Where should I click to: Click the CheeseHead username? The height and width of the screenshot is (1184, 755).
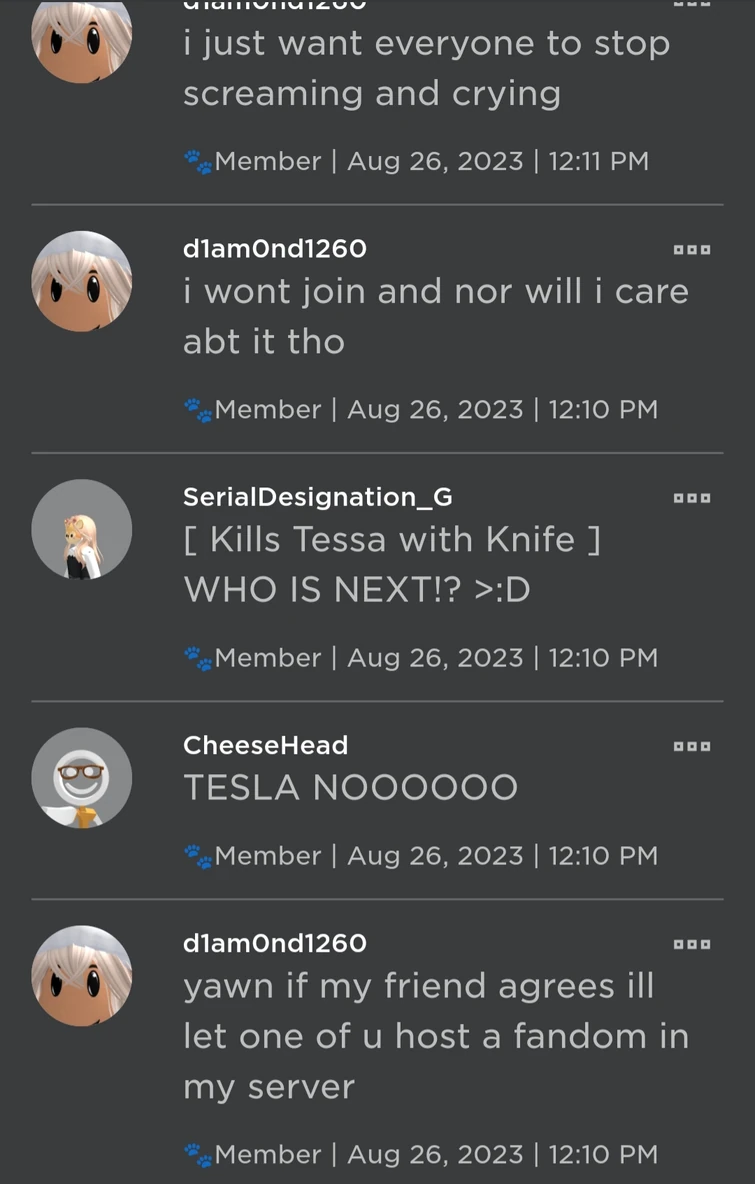pyautogui.click(x=265, y=745)
